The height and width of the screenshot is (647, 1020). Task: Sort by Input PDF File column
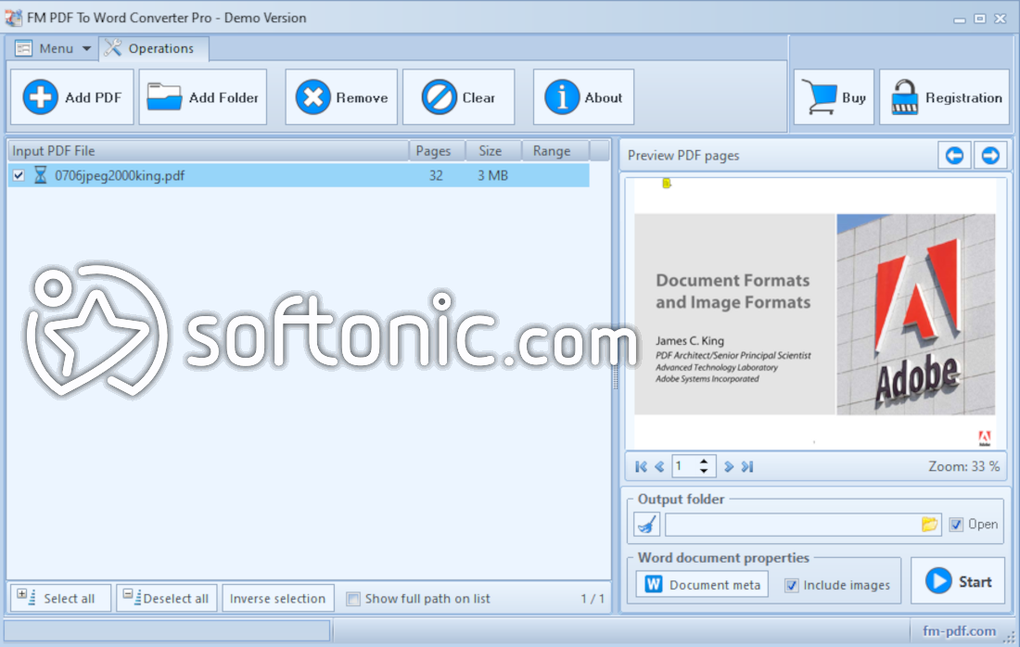point(208,151)
